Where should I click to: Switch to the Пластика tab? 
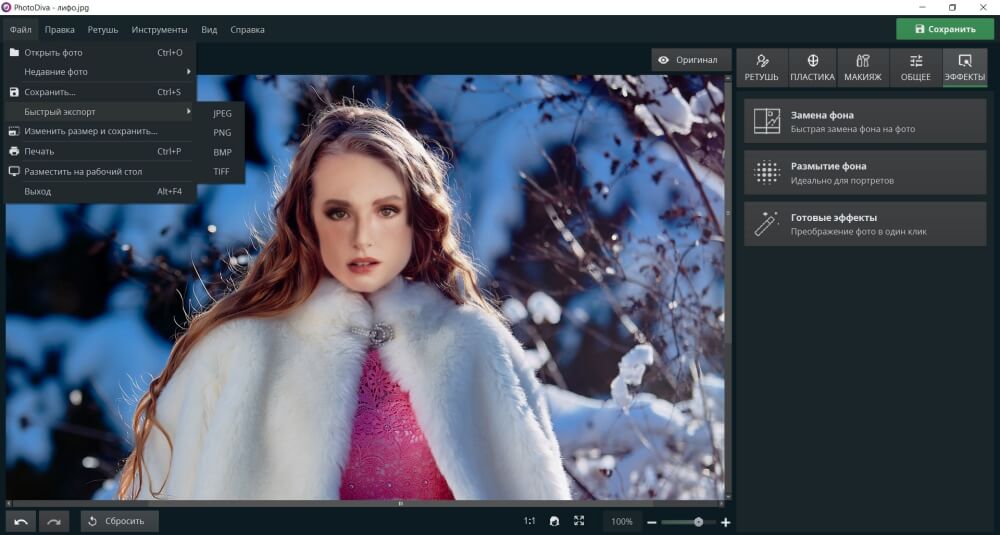click(812, 67)
